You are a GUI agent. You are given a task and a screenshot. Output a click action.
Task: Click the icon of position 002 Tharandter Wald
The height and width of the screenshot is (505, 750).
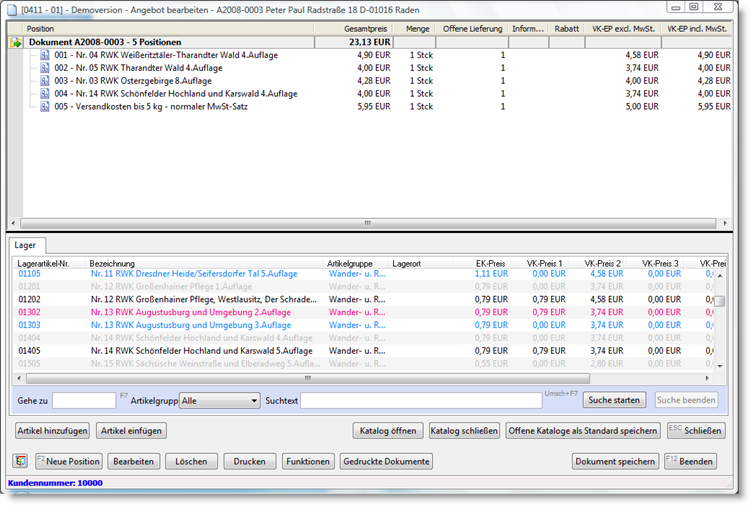[45, 68]
